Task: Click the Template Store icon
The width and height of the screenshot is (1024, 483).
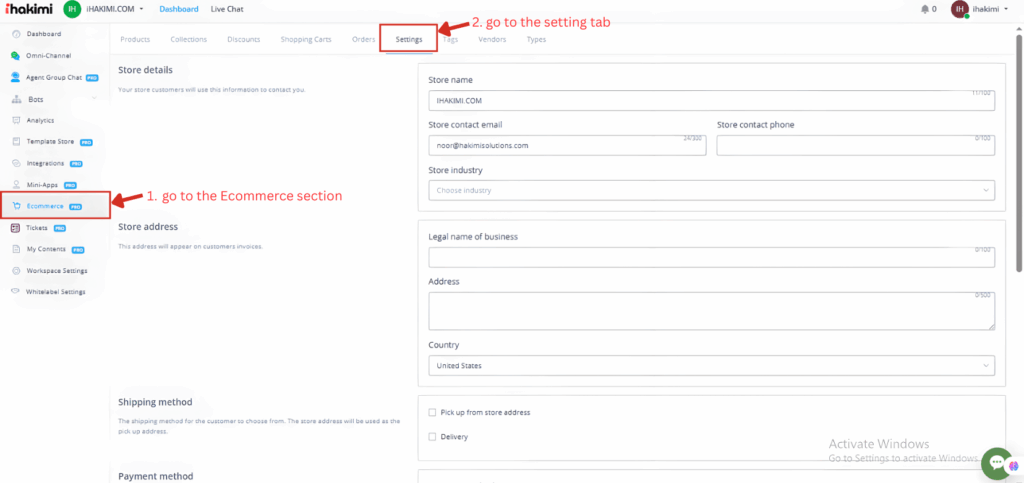Action: click(x=16, y=142)
